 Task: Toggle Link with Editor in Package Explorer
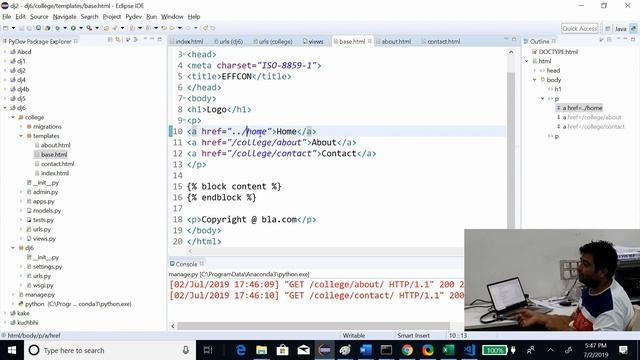click(118, 40)
